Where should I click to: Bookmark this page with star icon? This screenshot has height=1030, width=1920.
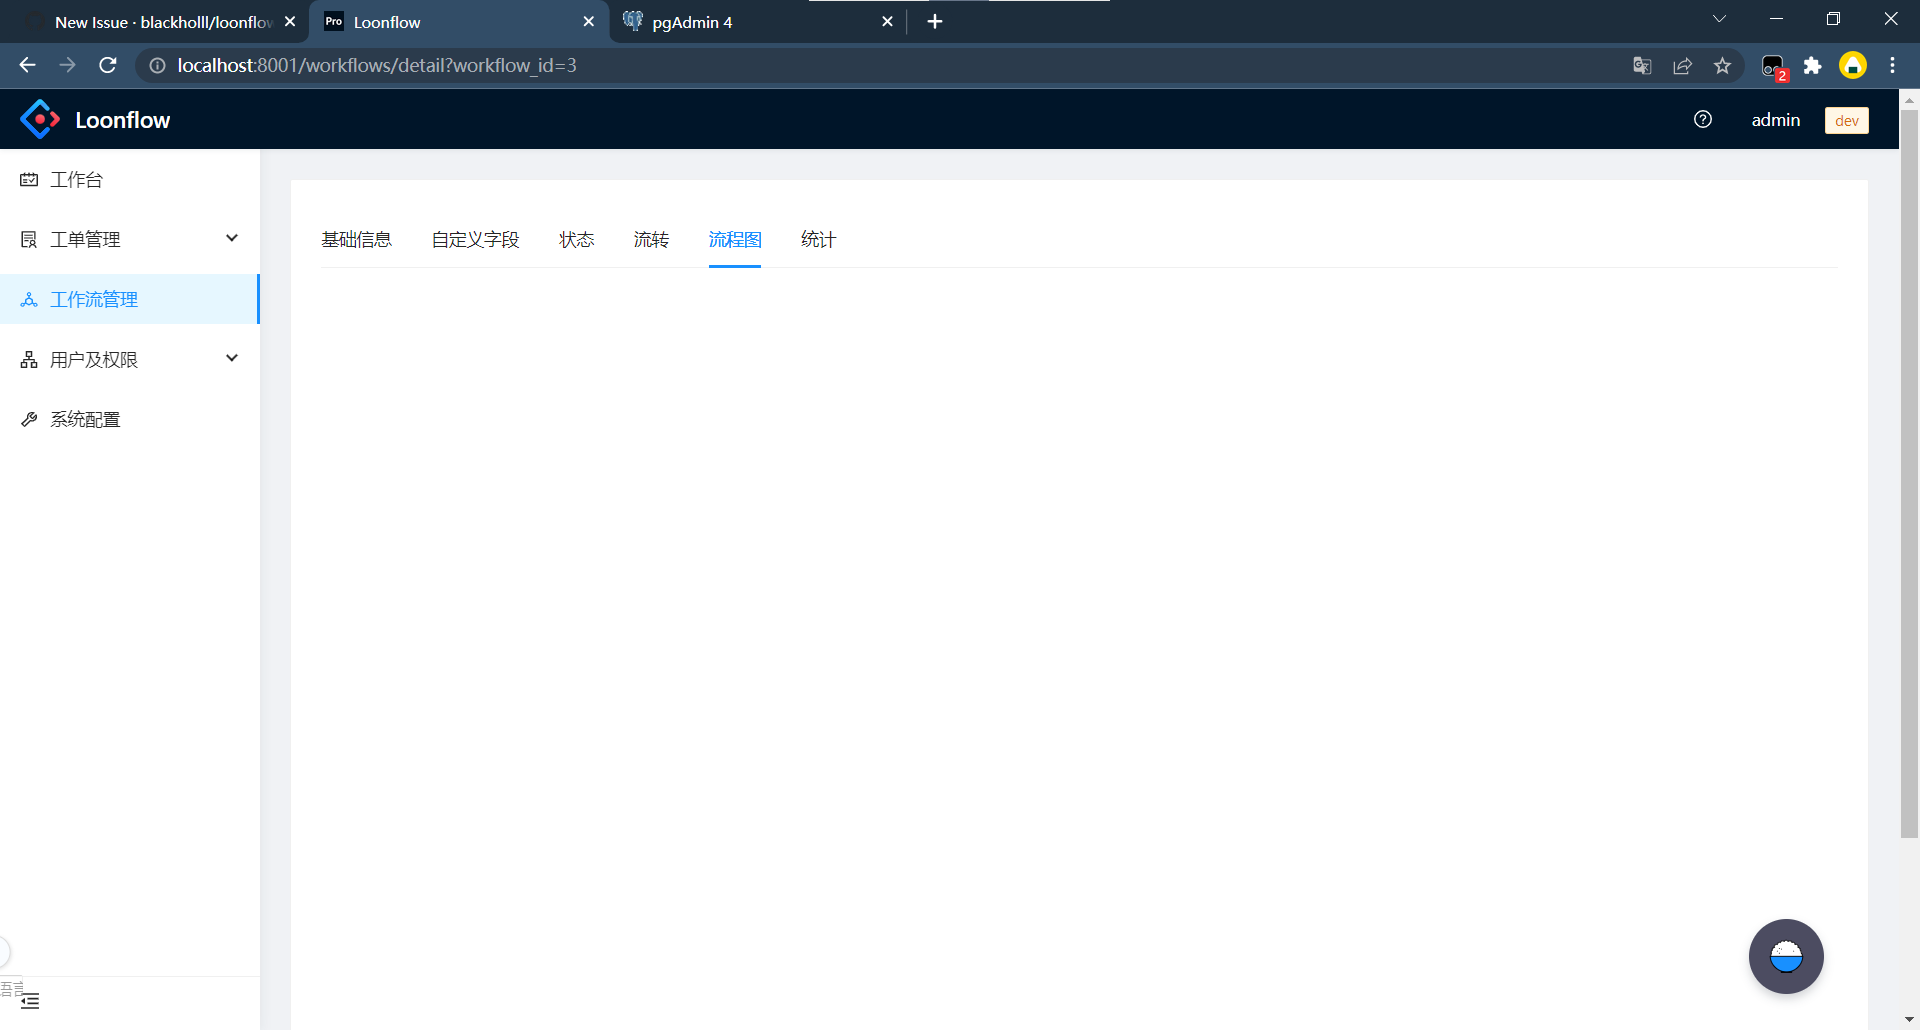click(1722, 66)
